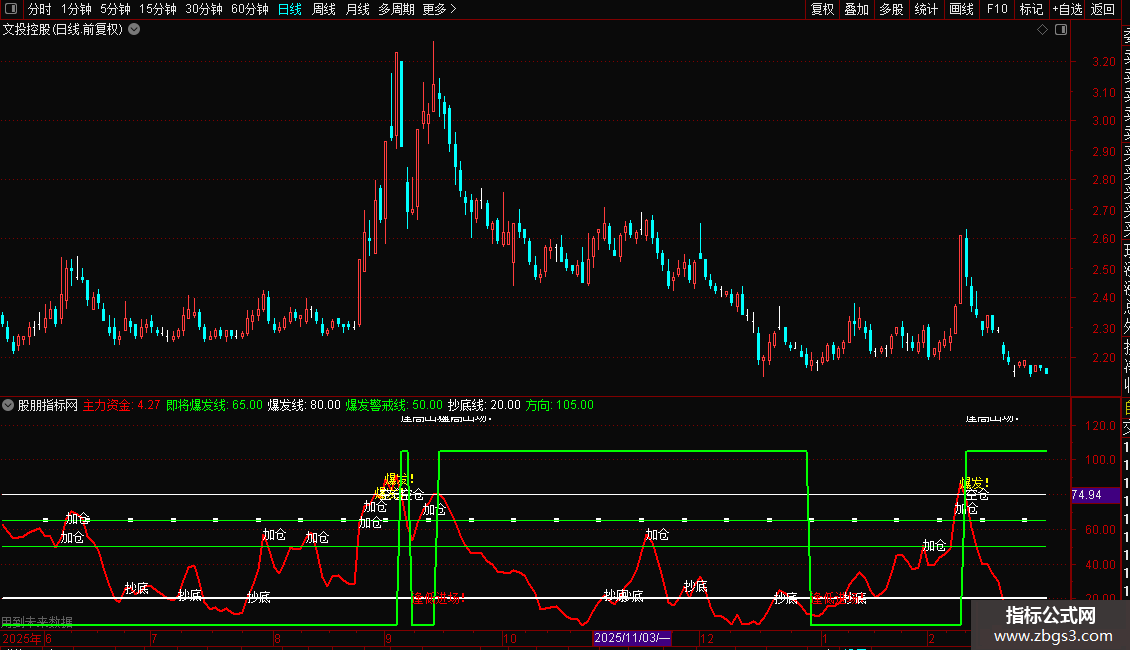
Task: Click the 股朋指标网 indicator name
Action: point(48,405)
